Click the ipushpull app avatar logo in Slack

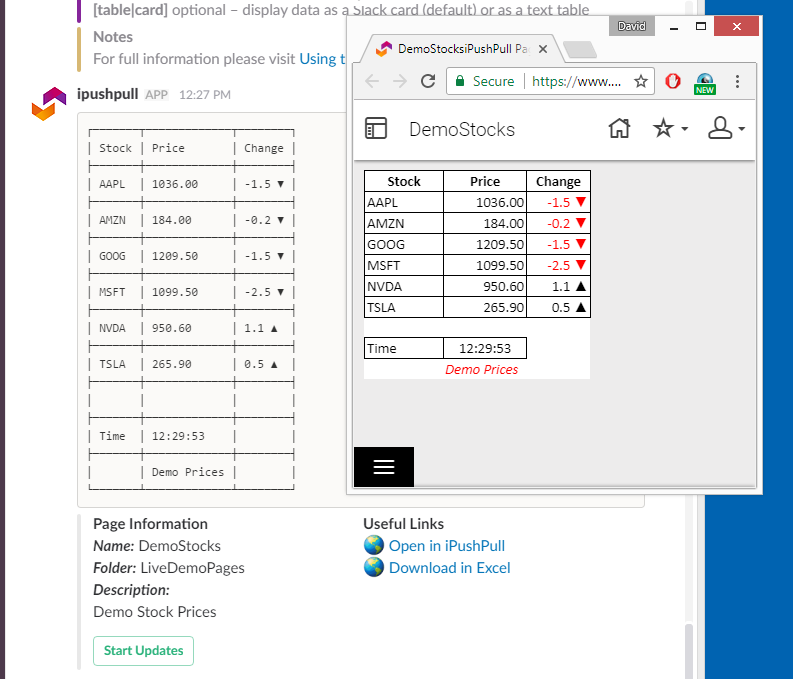pos(49,104)
